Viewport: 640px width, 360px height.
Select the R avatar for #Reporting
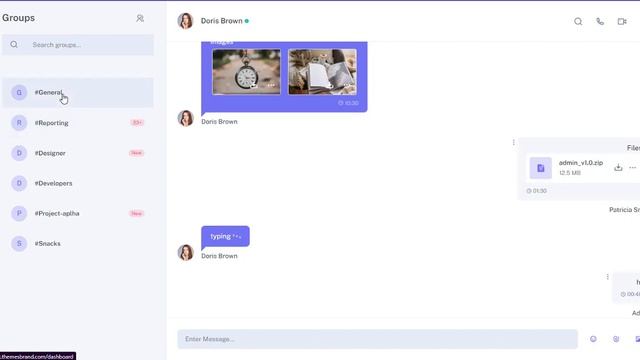pyautogui.click(x=19, y=123)
